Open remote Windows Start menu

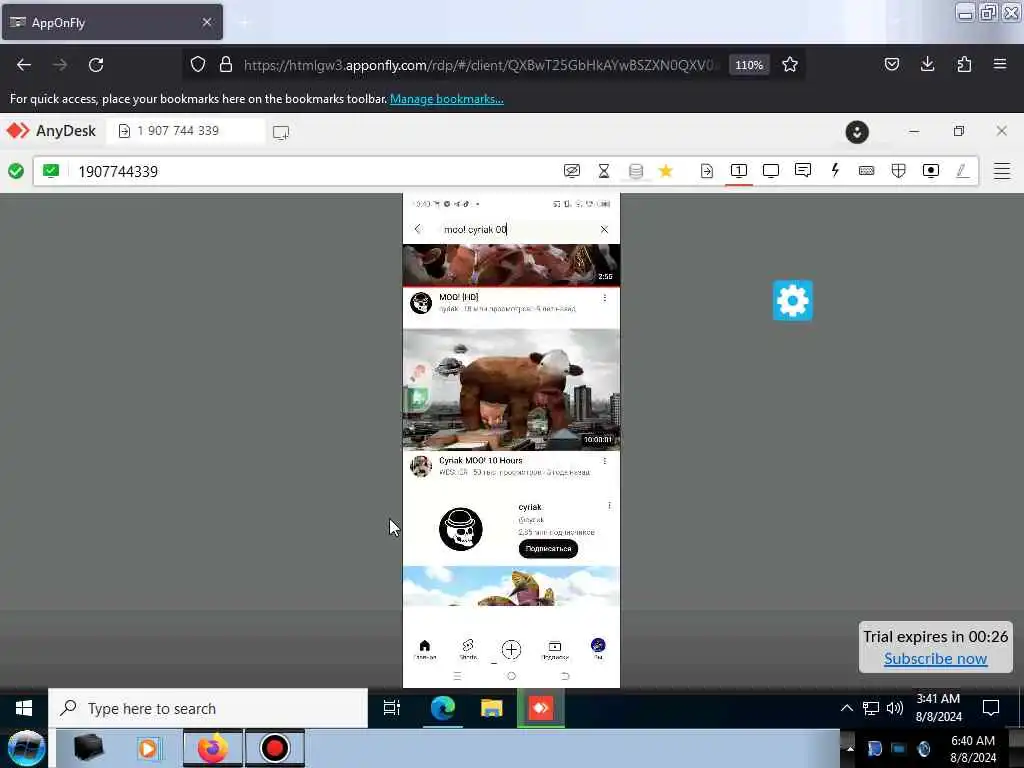click(x=24, y=708)
